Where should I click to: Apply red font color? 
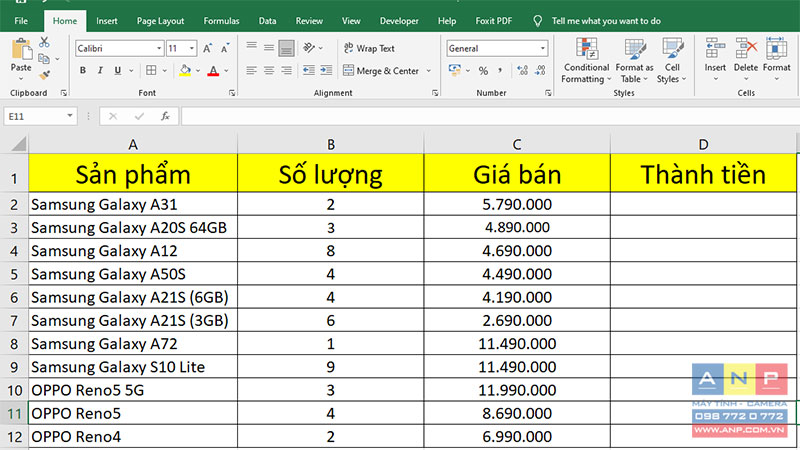click(x=213, y=70)
